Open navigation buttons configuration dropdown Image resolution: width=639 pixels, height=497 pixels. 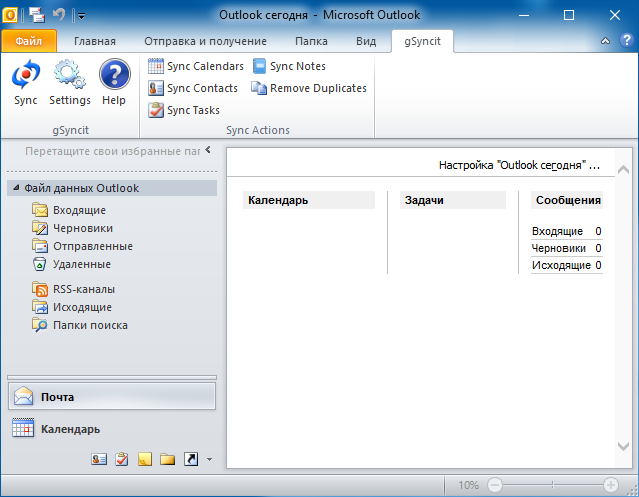click(209, 460)
